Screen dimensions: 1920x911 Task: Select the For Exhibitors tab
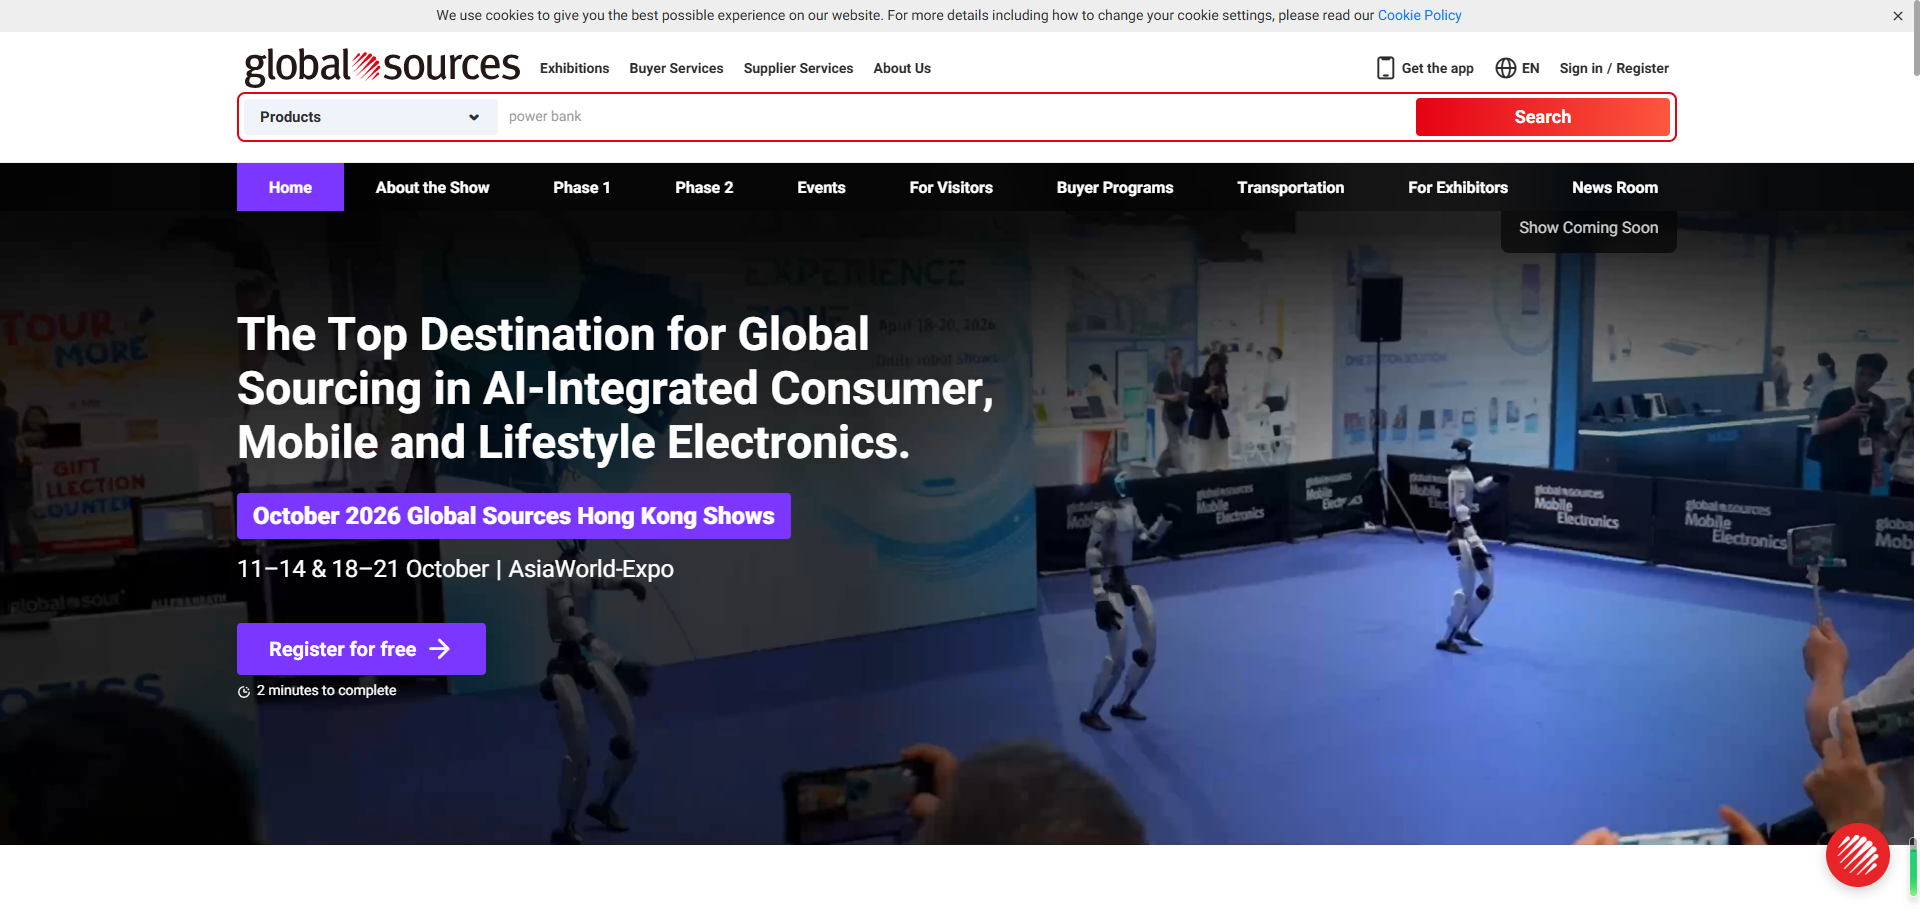(x=1458, y=187)
